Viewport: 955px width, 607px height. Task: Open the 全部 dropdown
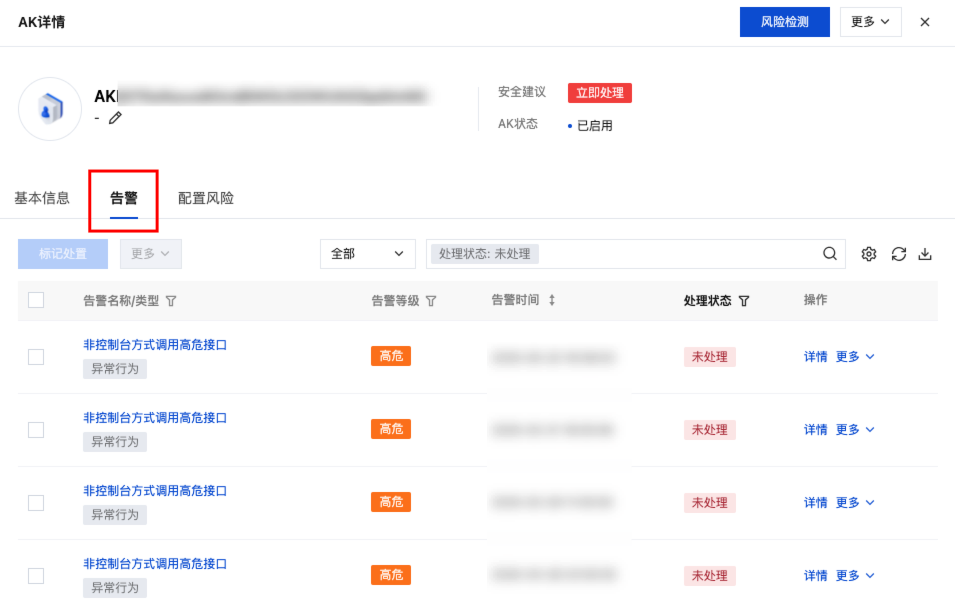367,254
